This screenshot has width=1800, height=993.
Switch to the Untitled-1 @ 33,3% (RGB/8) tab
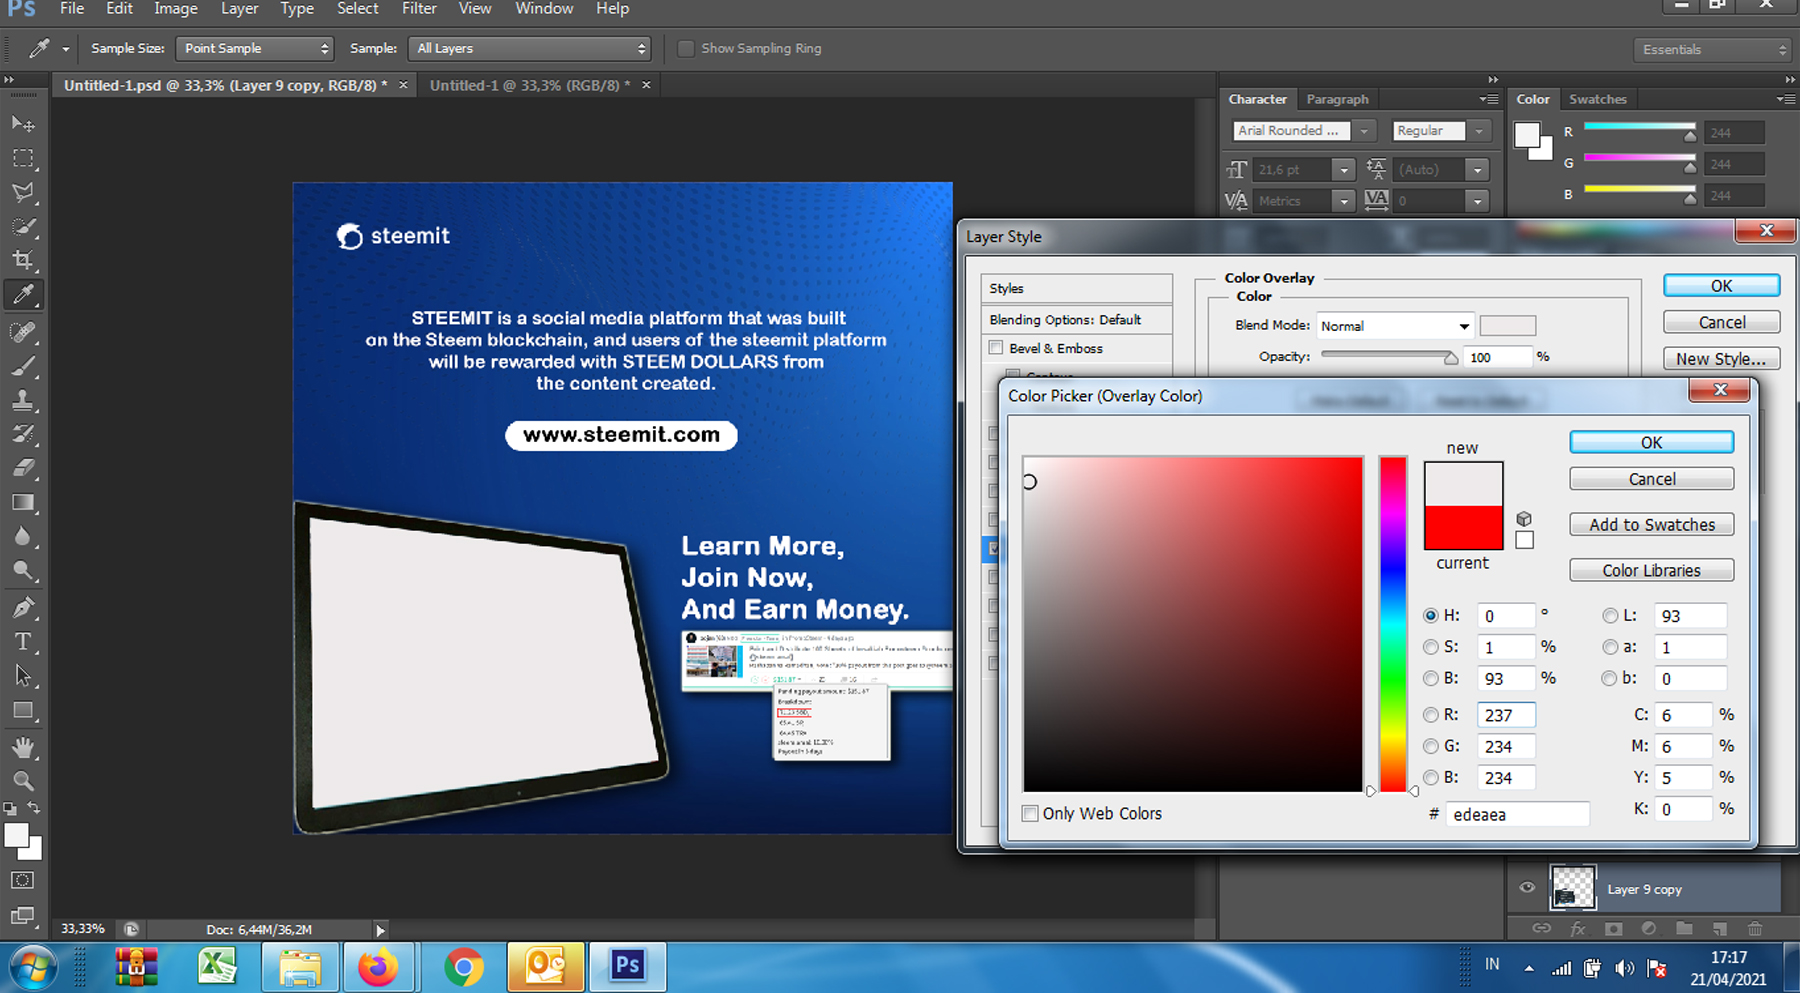(x=530, y=86)
